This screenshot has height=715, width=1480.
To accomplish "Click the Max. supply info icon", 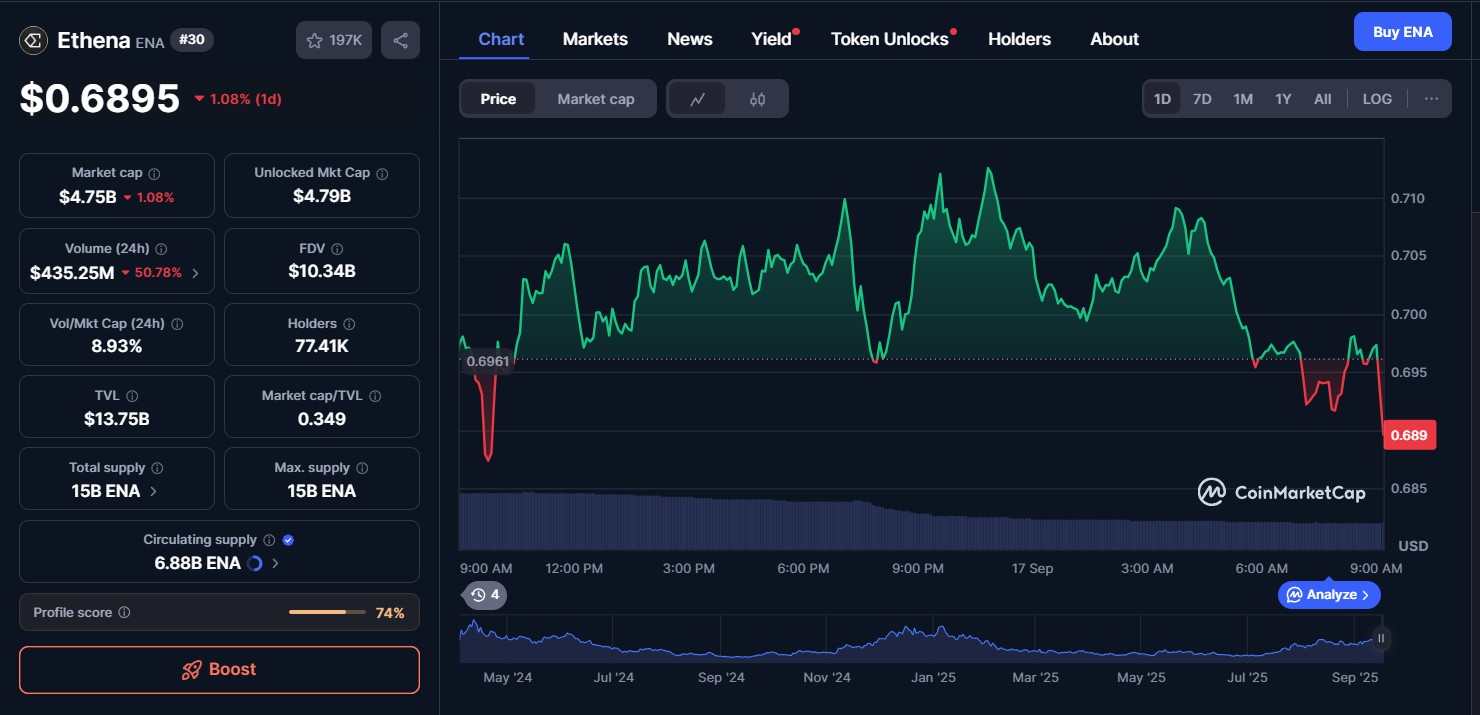I will coord(362,468).
